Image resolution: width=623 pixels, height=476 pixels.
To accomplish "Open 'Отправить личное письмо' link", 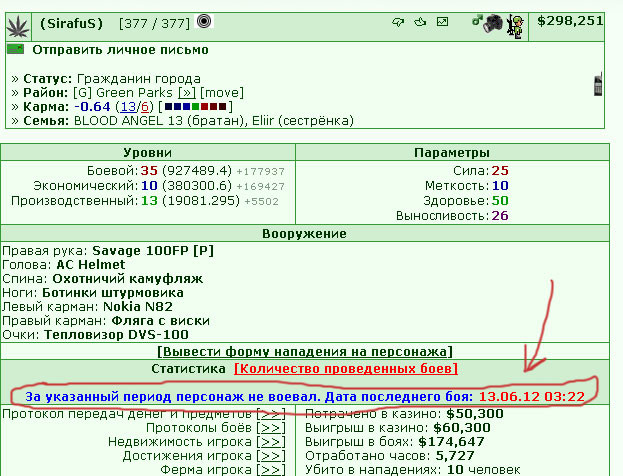I will (120, 50).
